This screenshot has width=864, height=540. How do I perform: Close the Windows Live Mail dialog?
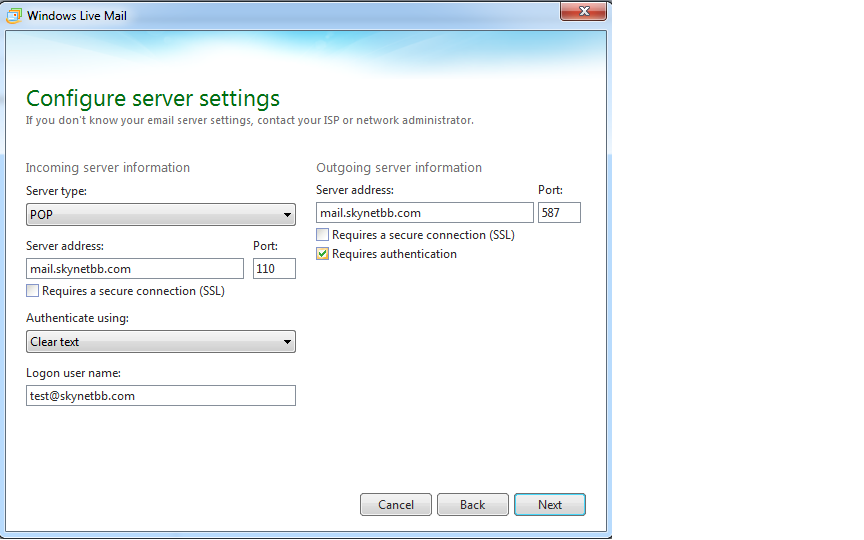tap(582, 13)
